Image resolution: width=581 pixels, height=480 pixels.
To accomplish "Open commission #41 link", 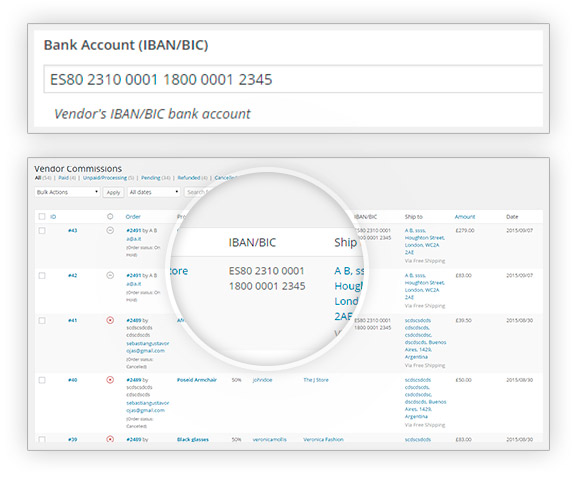I will coord(73,320).
